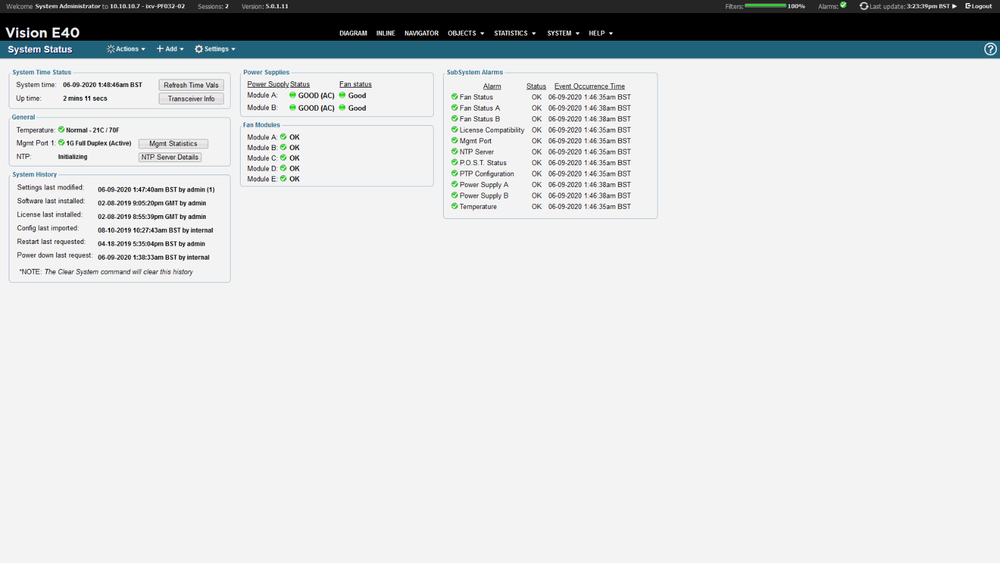Click the System Status page title
Image resolution: width=1000 pixels, height=563 pixels.
coord(40,49)
